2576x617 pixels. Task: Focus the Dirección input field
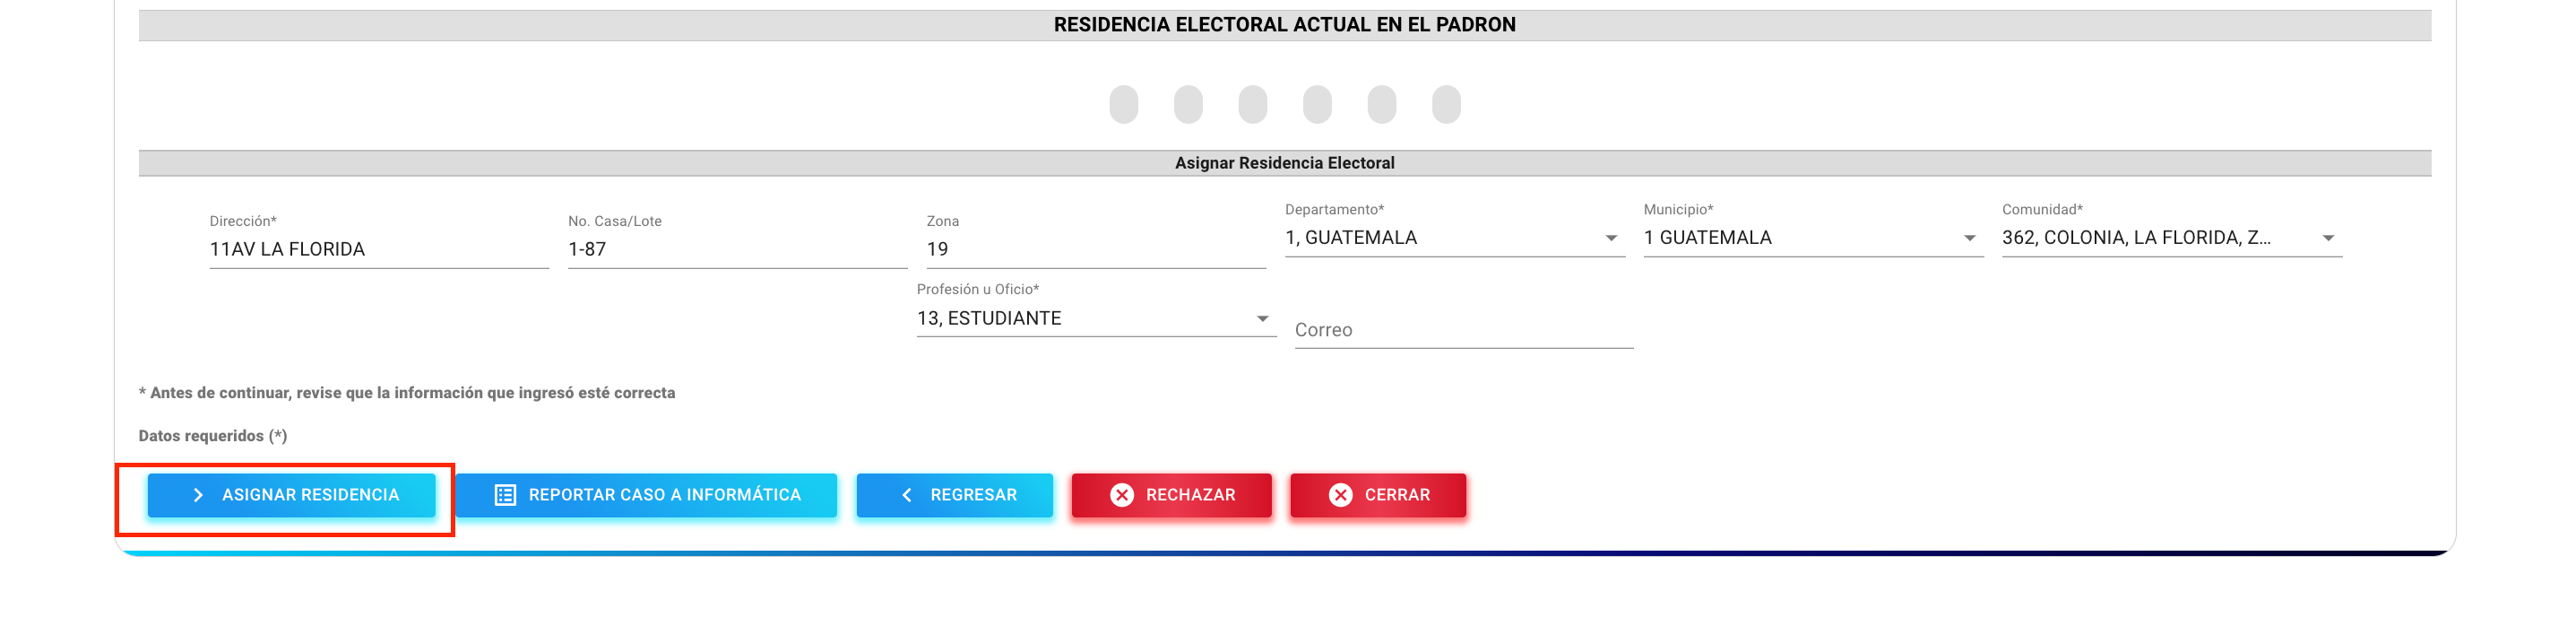[379, 249]
